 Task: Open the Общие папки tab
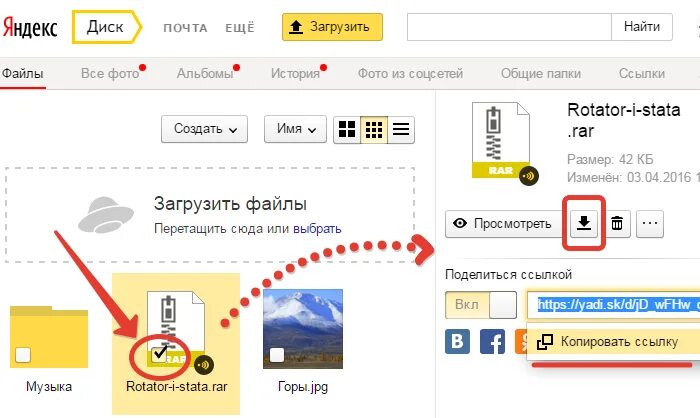(x=541, y=73)
